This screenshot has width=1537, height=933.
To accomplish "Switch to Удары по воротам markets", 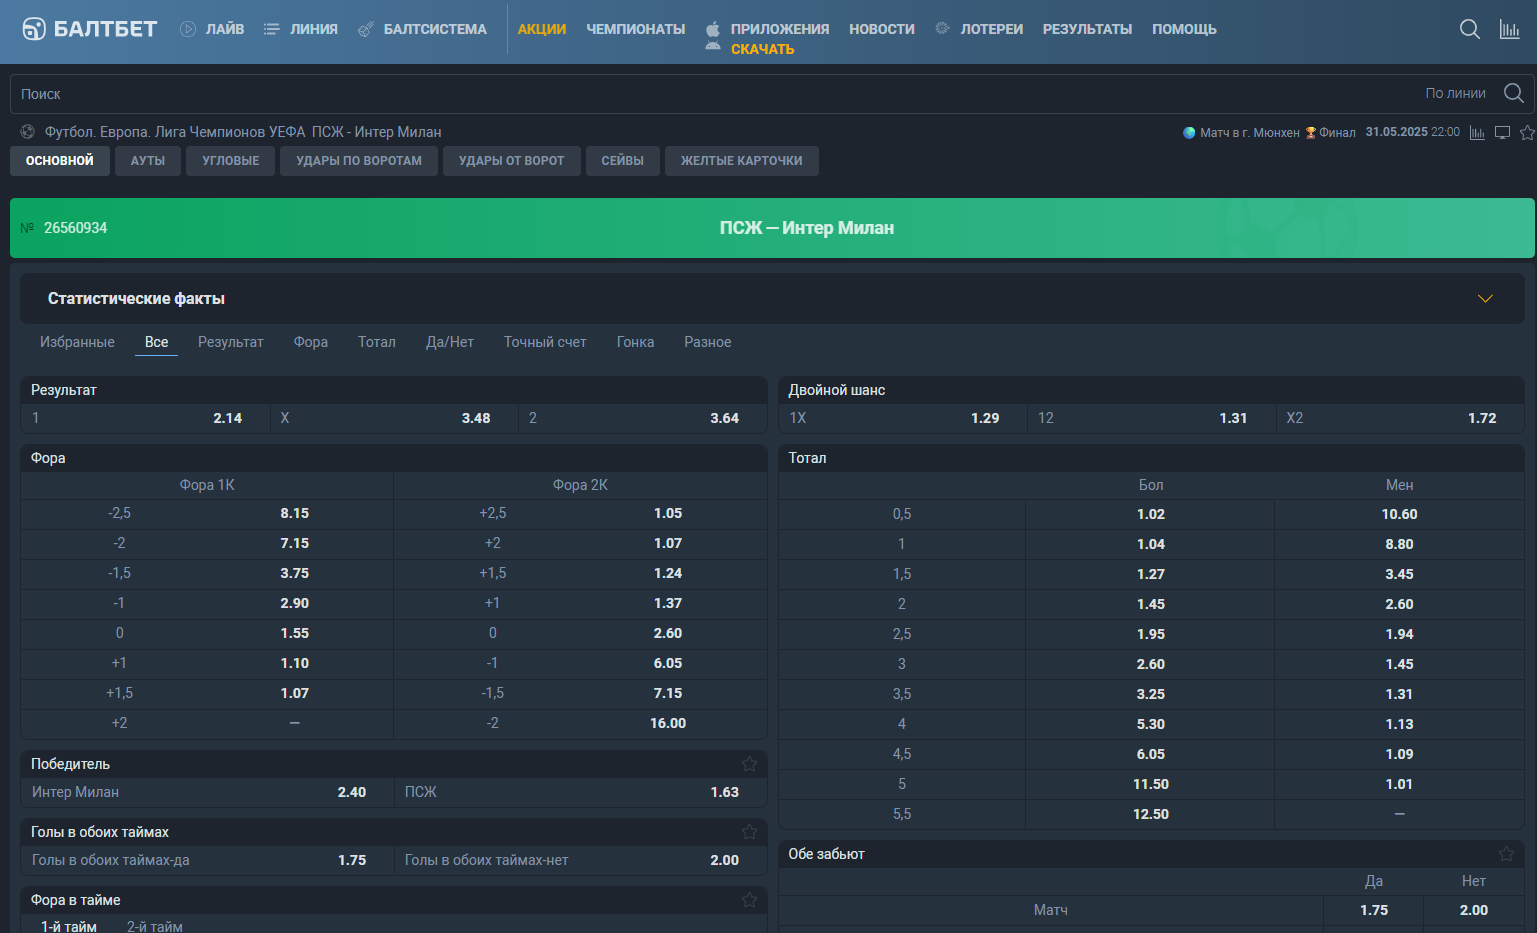I will point(359,161).
